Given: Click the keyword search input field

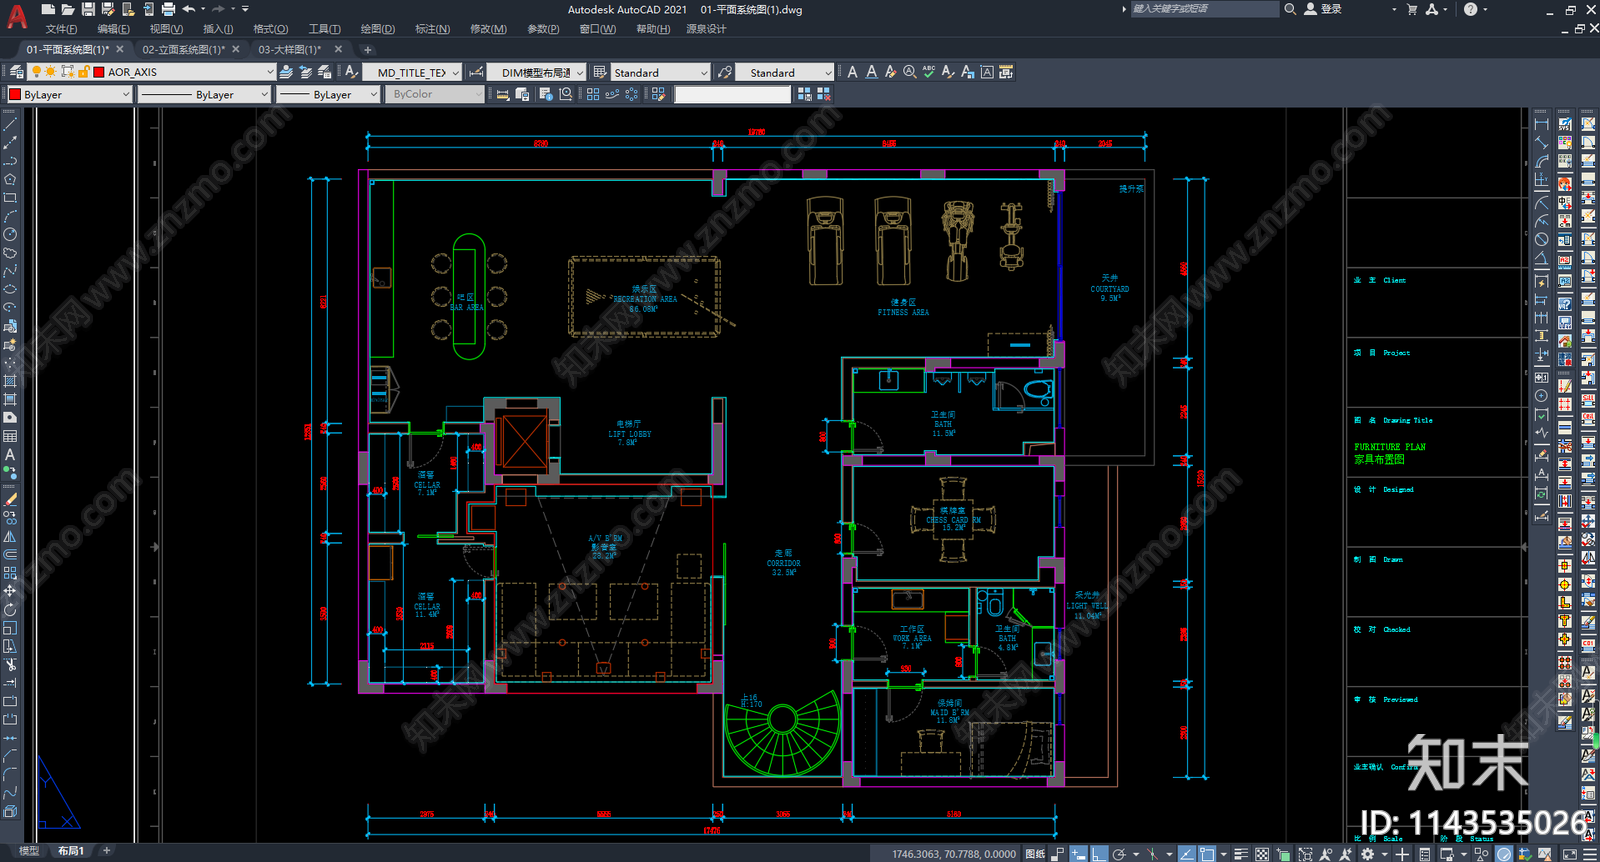Looking at the screenshot, I should [x=1204, y=9].
